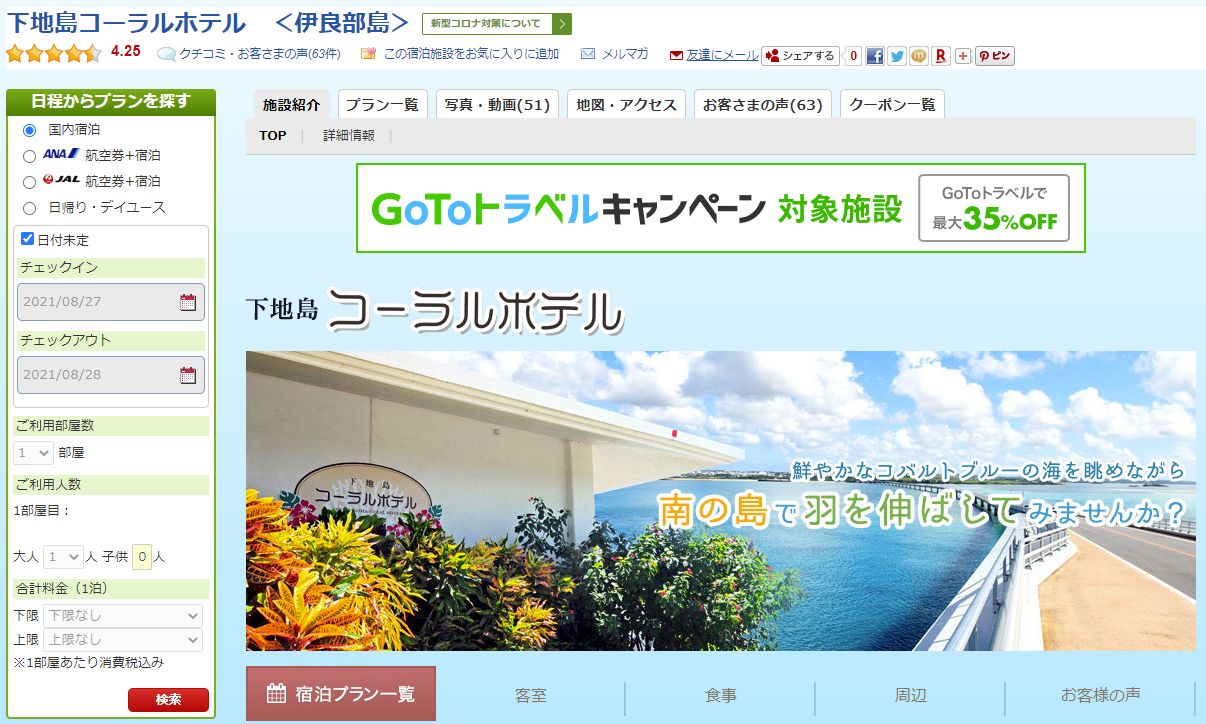Uncheck the 日付未定 checkbox

[28, 239]
